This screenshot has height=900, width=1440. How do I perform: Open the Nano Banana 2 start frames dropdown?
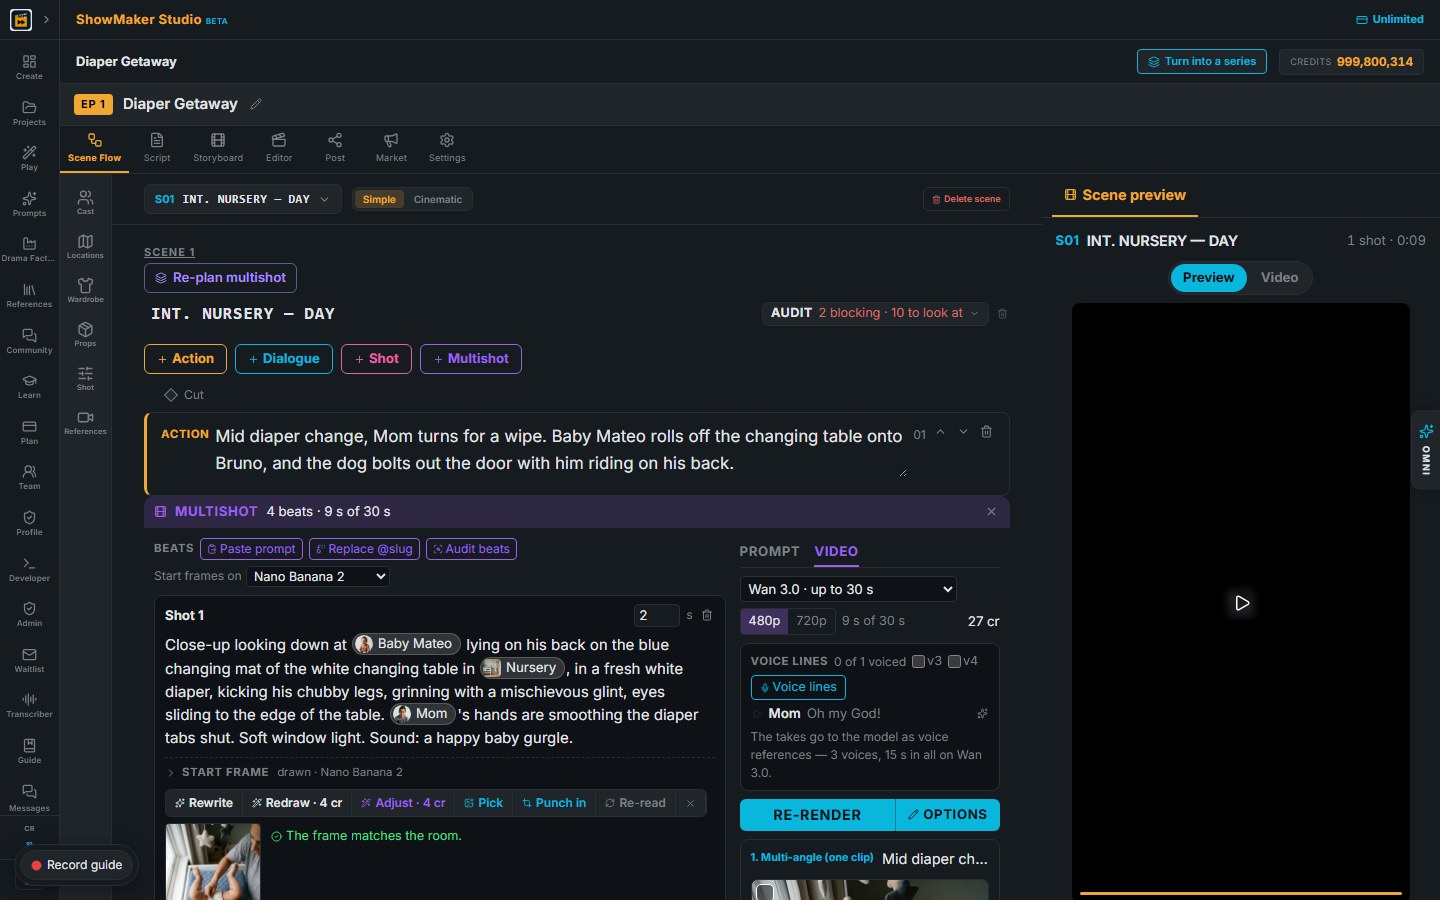pos(318,576)
